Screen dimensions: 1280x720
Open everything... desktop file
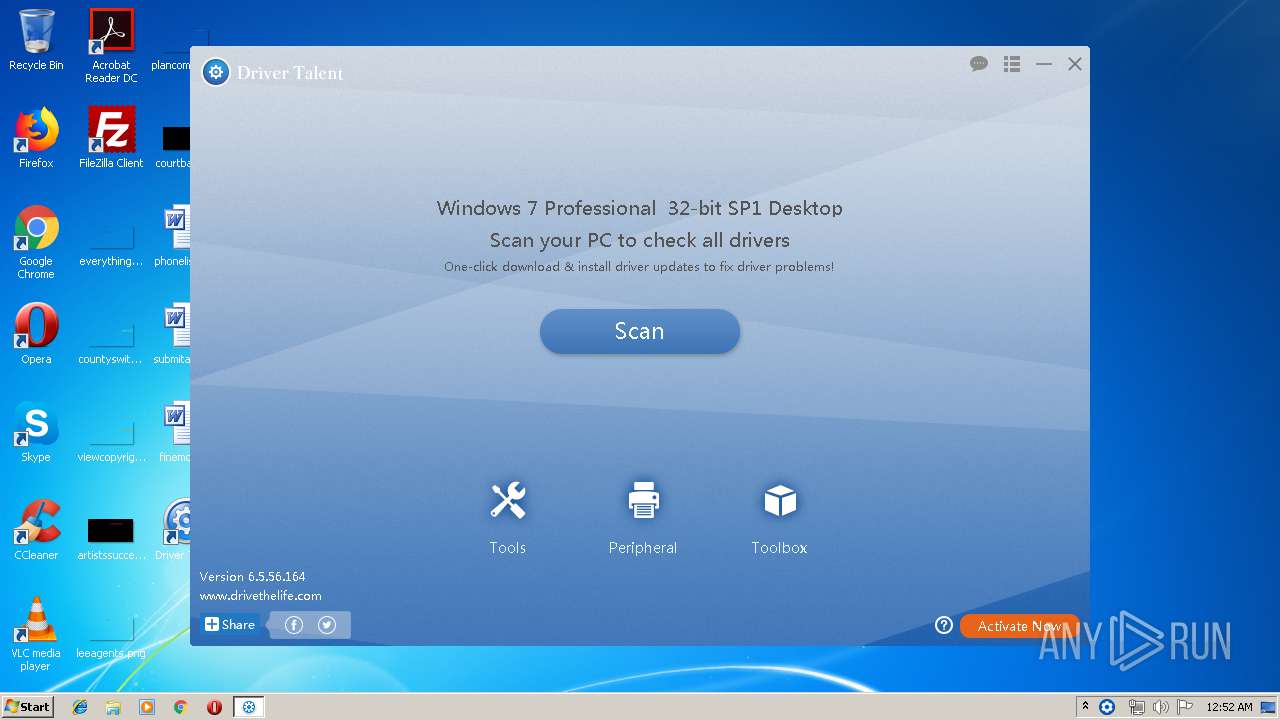coord(111,244)
